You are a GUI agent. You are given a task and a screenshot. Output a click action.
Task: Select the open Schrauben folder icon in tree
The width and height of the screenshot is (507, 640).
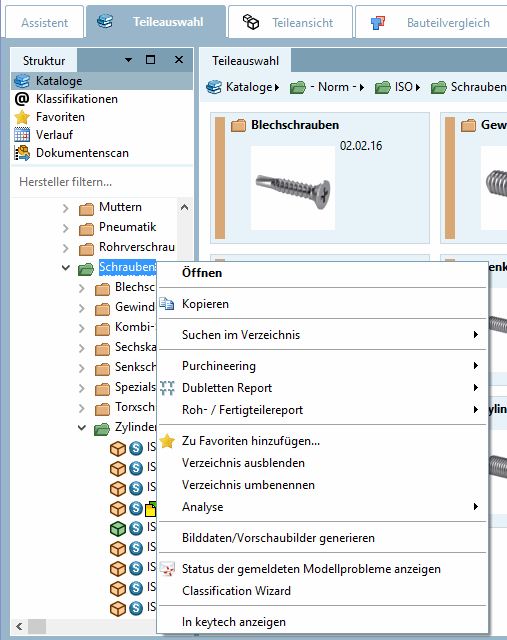point(86,269)
